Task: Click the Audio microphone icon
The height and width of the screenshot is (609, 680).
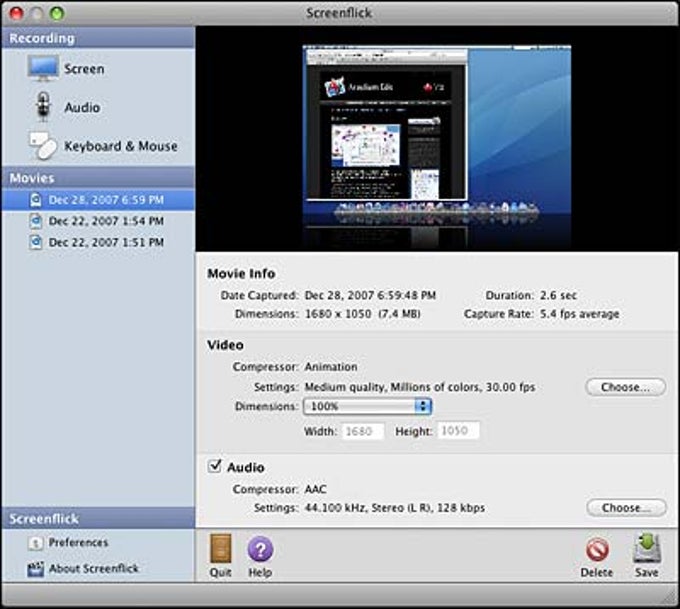Action: point(43,106)
